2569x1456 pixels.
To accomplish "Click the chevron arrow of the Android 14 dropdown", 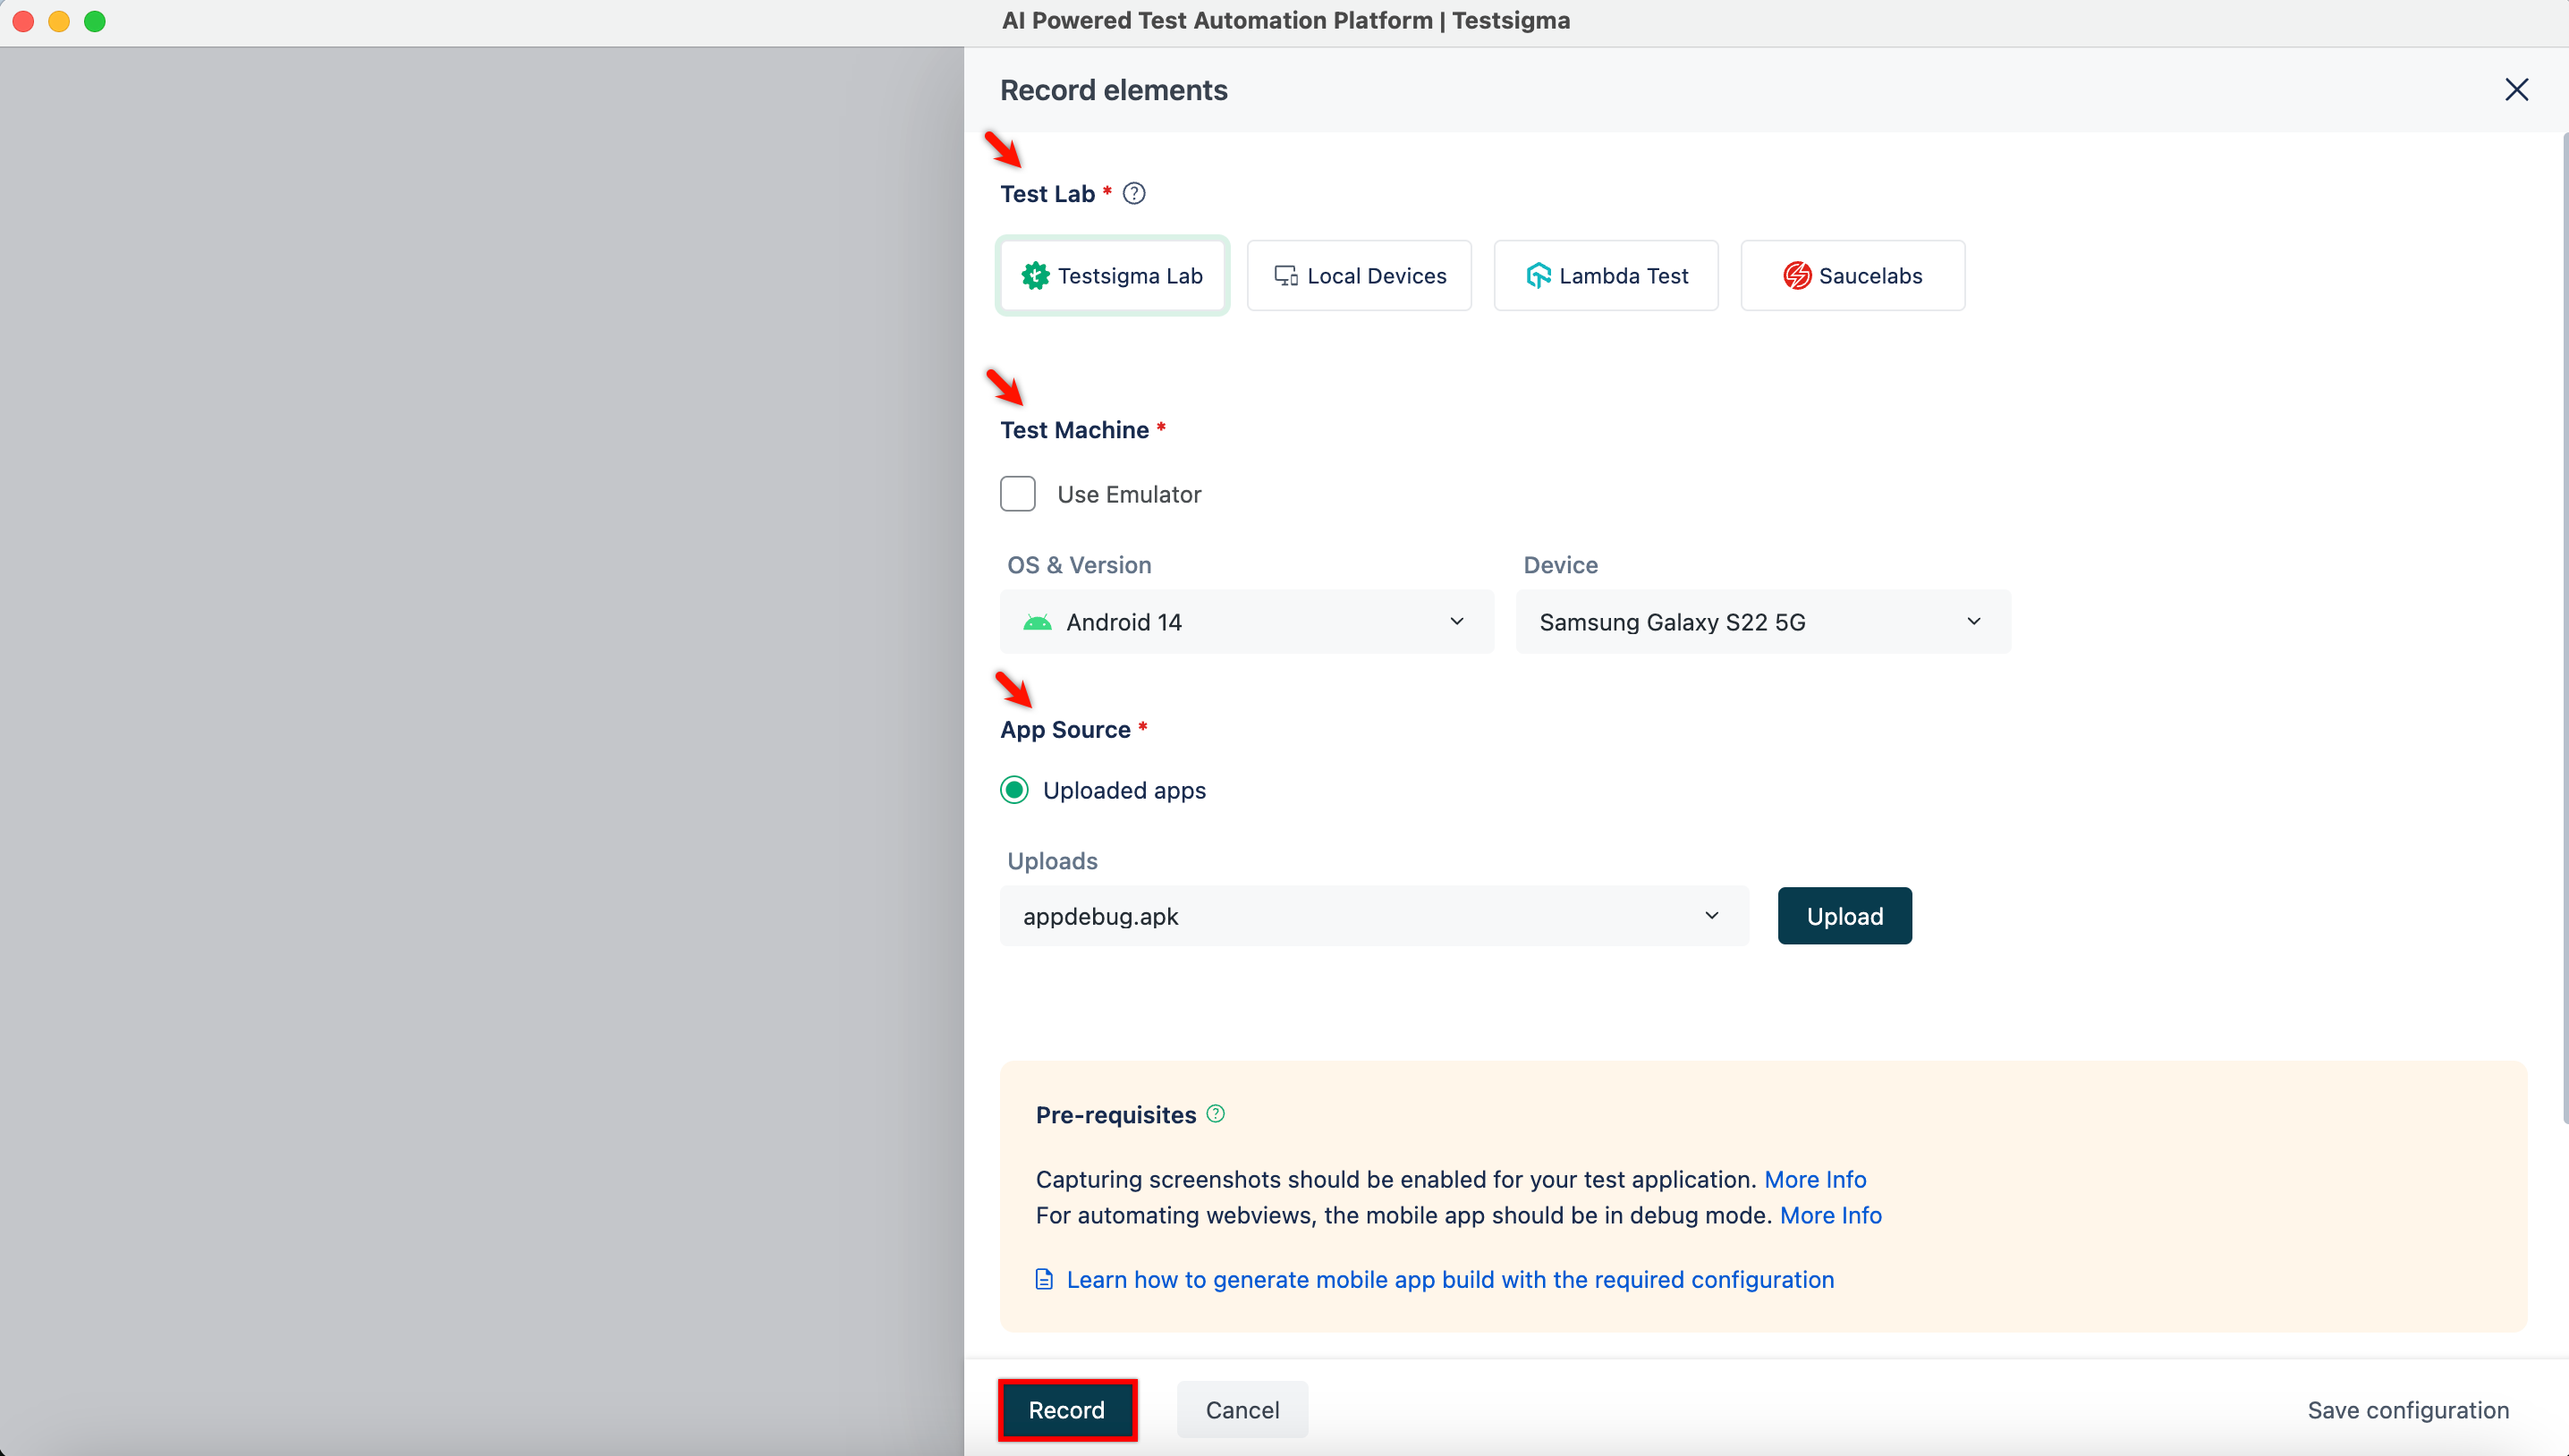I will coord(1457,622).
